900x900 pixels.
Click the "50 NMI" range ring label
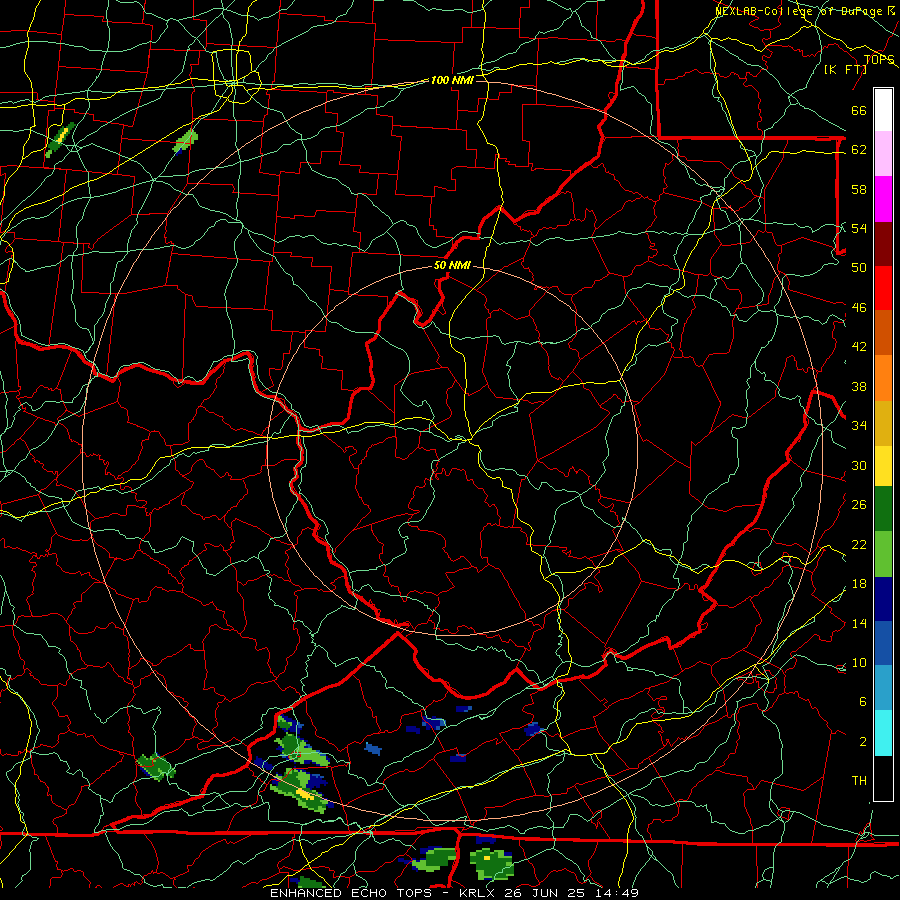point(452,265)
